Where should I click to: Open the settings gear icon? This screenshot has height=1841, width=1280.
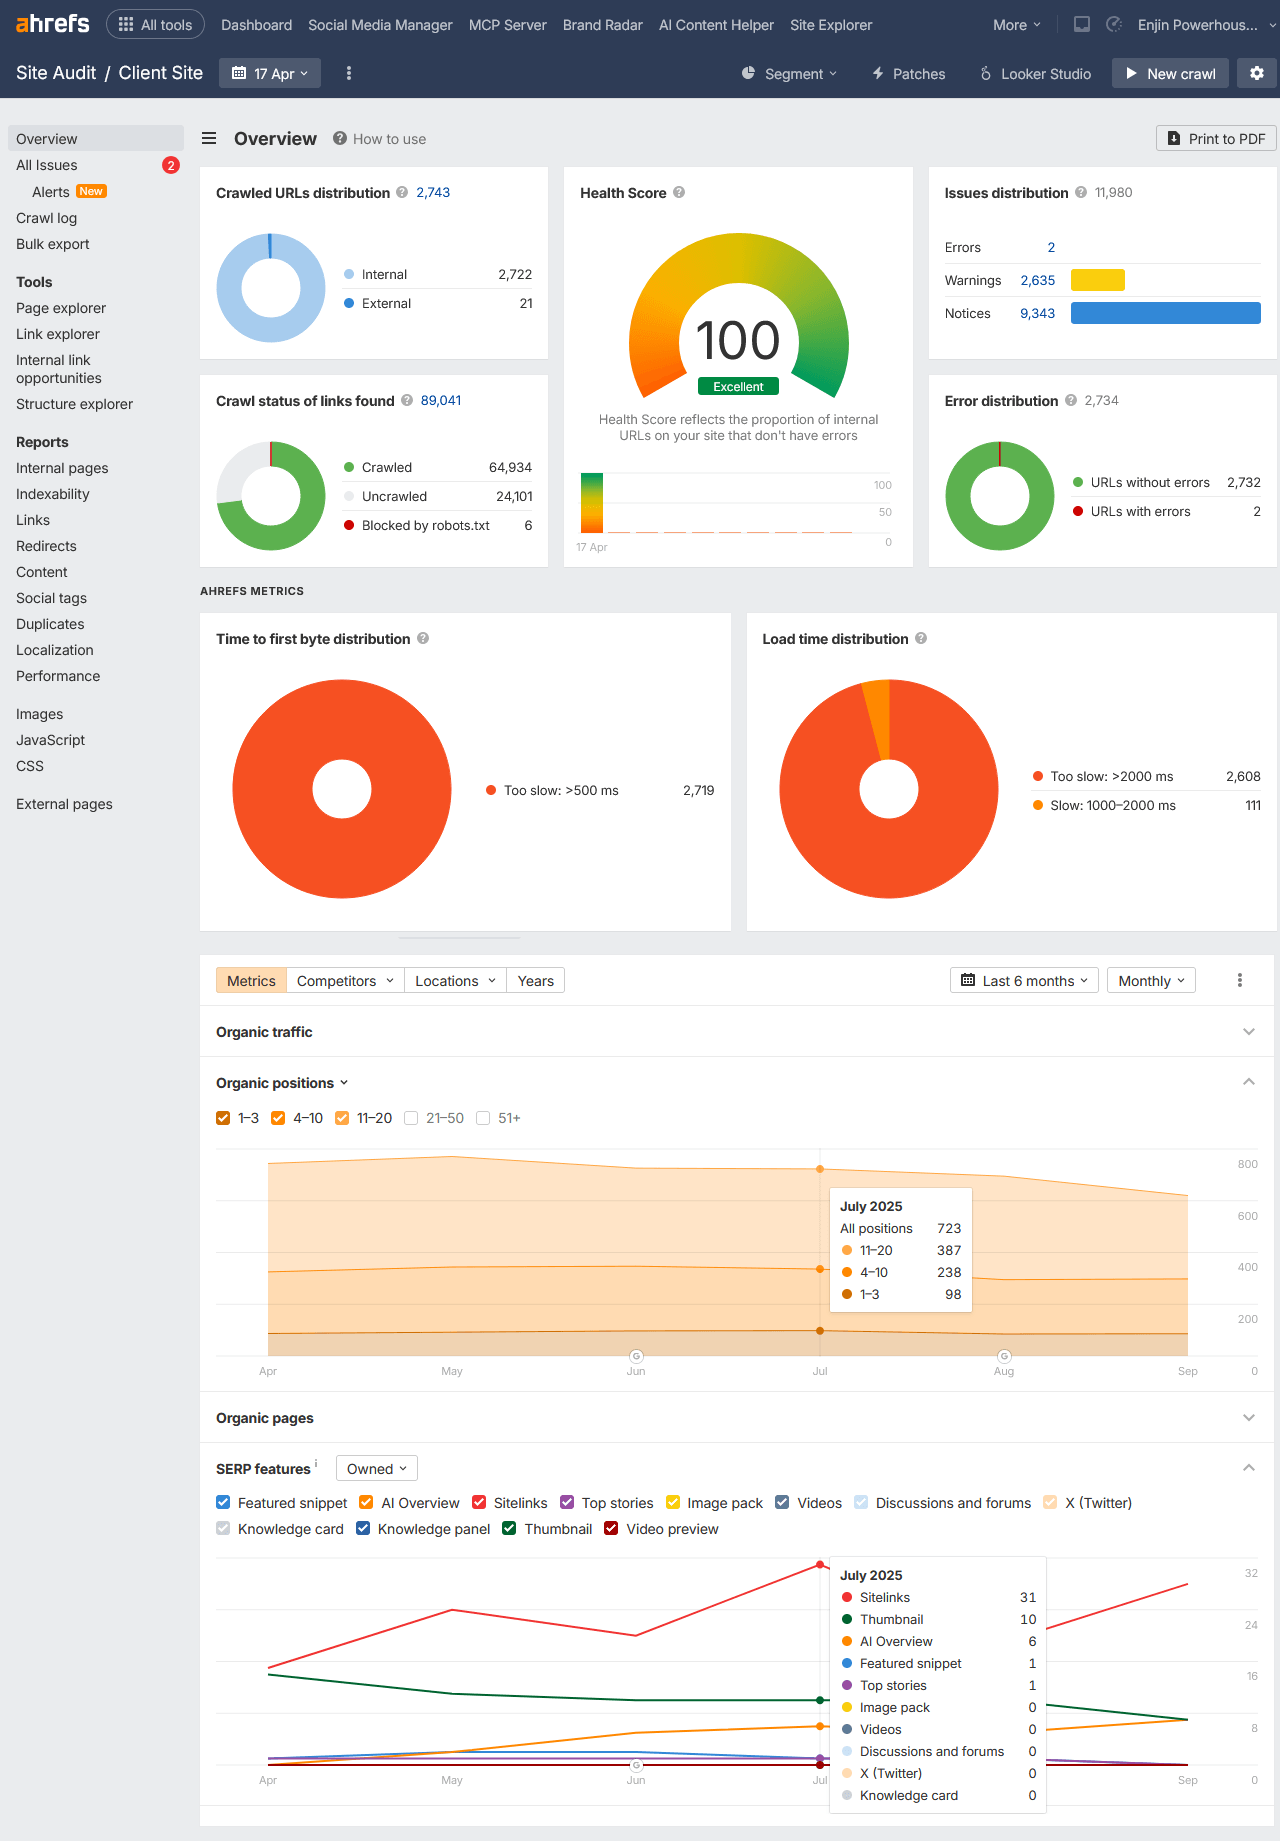pos(1257,73)
